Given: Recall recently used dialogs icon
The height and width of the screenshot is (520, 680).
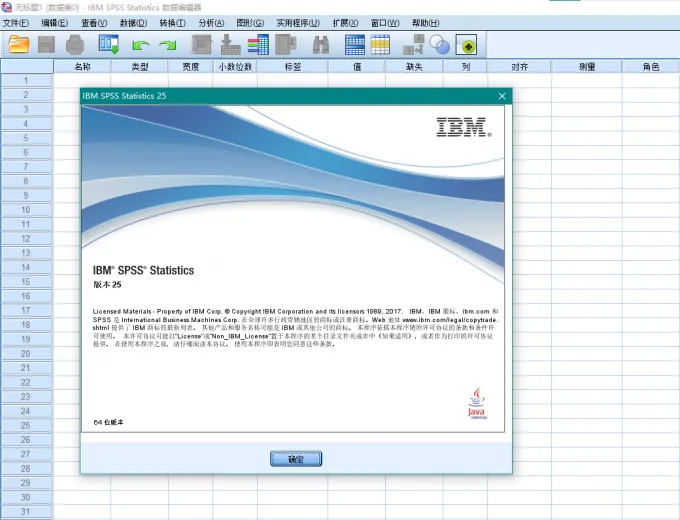Looking at the screenshot, I should (x=108, y=44).
